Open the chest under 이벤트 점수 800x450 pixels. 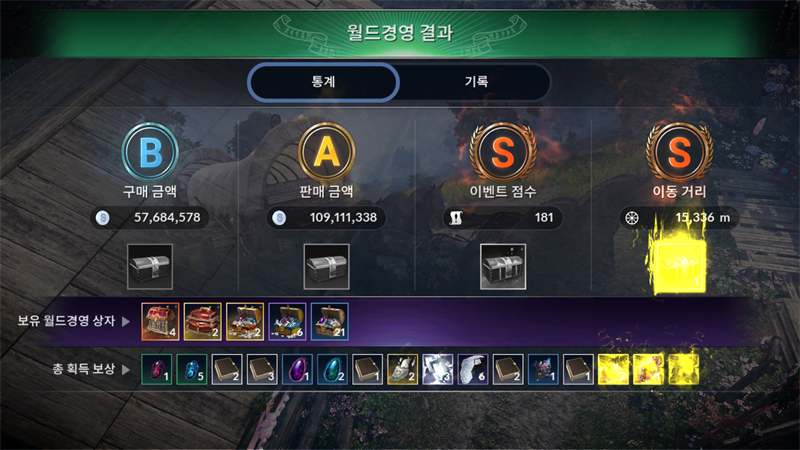coord(503,266)
